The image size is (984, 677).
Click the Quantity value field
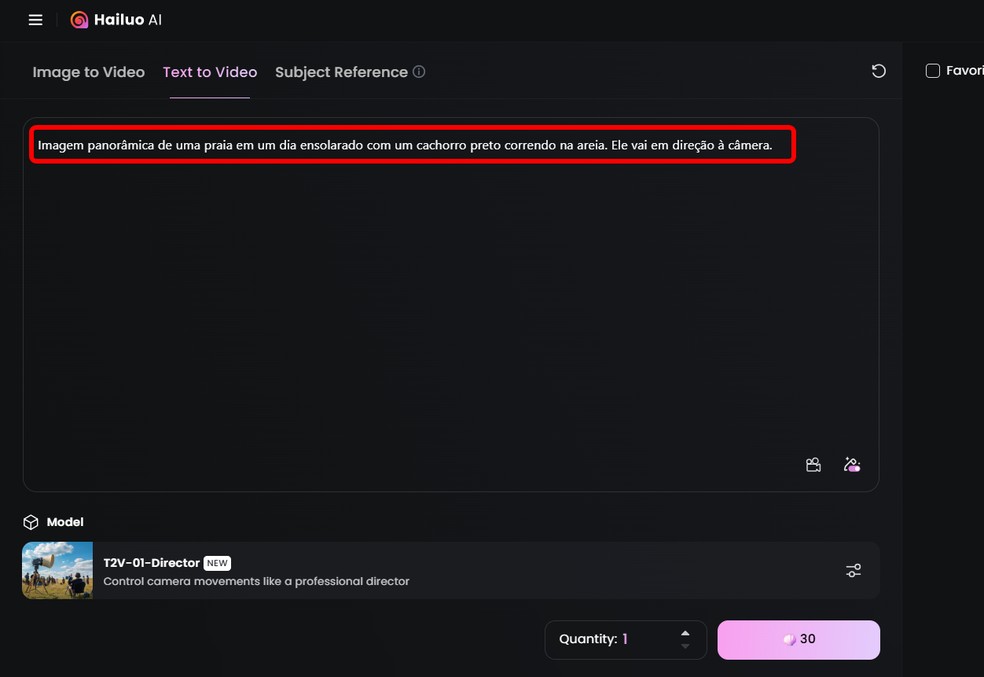(625, 639)
